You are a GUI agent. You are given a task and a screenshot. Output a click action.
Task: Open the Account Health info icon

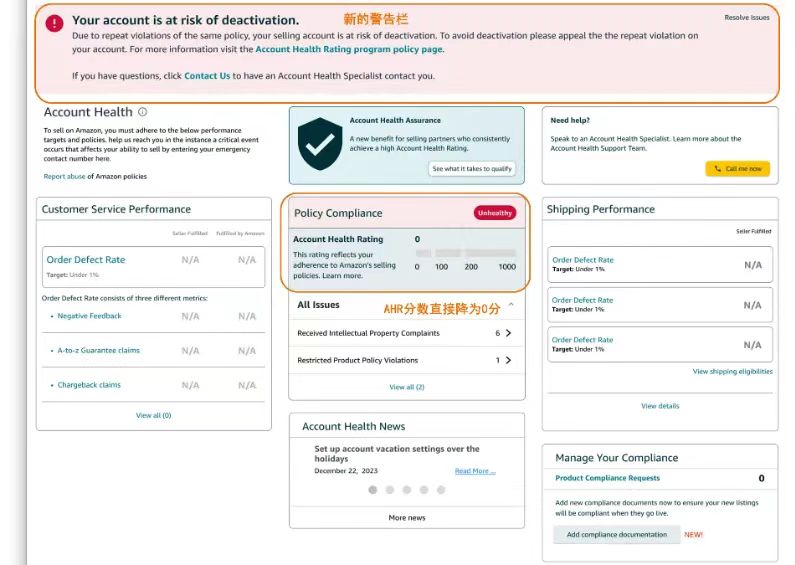143,112
